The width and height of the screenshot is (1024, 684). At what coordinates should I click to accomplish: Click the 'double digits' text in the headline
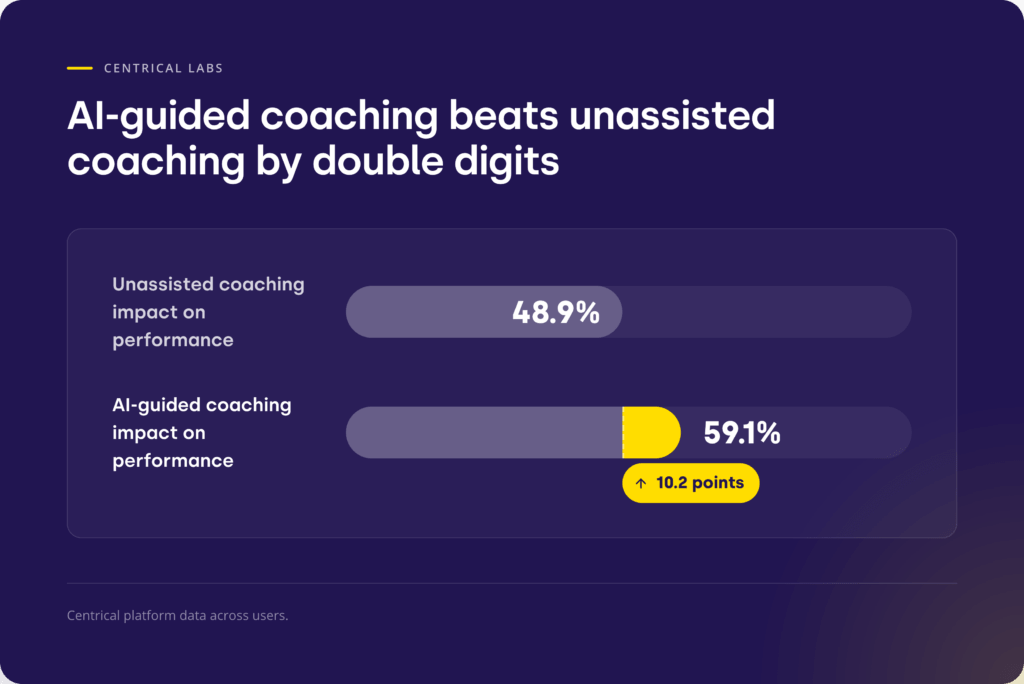[x=436, y=161]
